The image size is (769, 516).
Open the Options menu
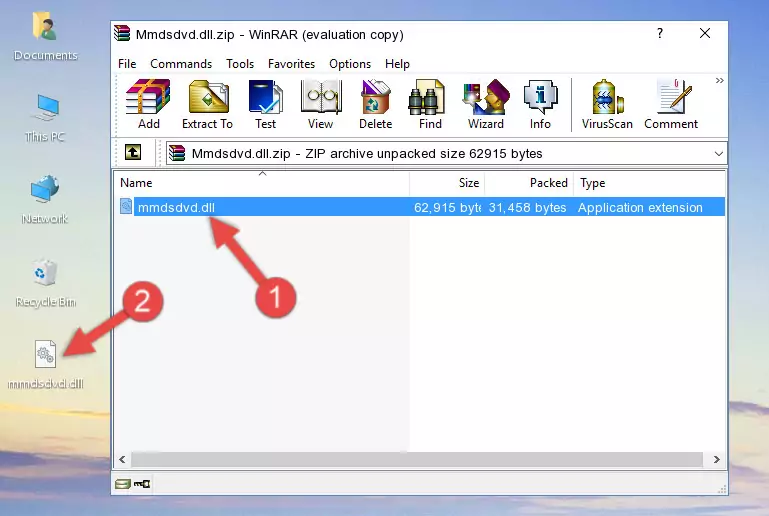point(350,64)
